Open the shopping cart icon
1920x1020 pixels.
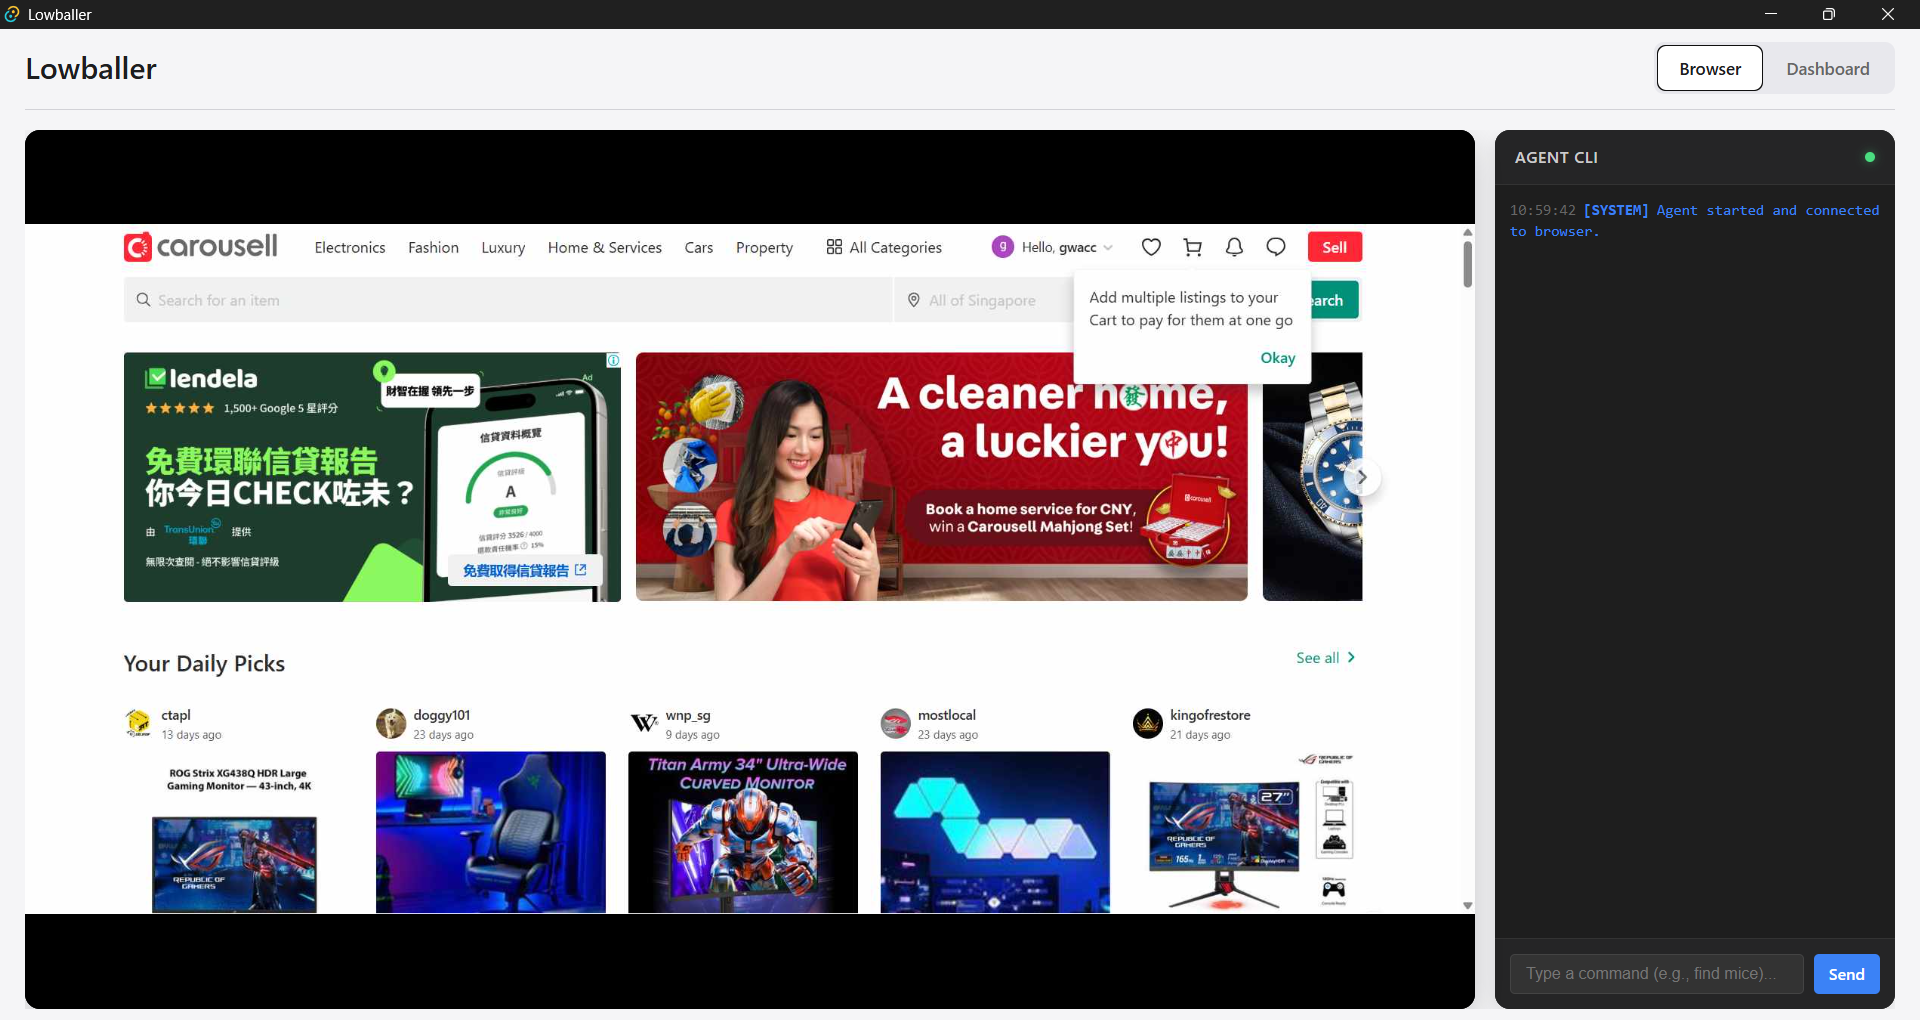click(1192, 247)
